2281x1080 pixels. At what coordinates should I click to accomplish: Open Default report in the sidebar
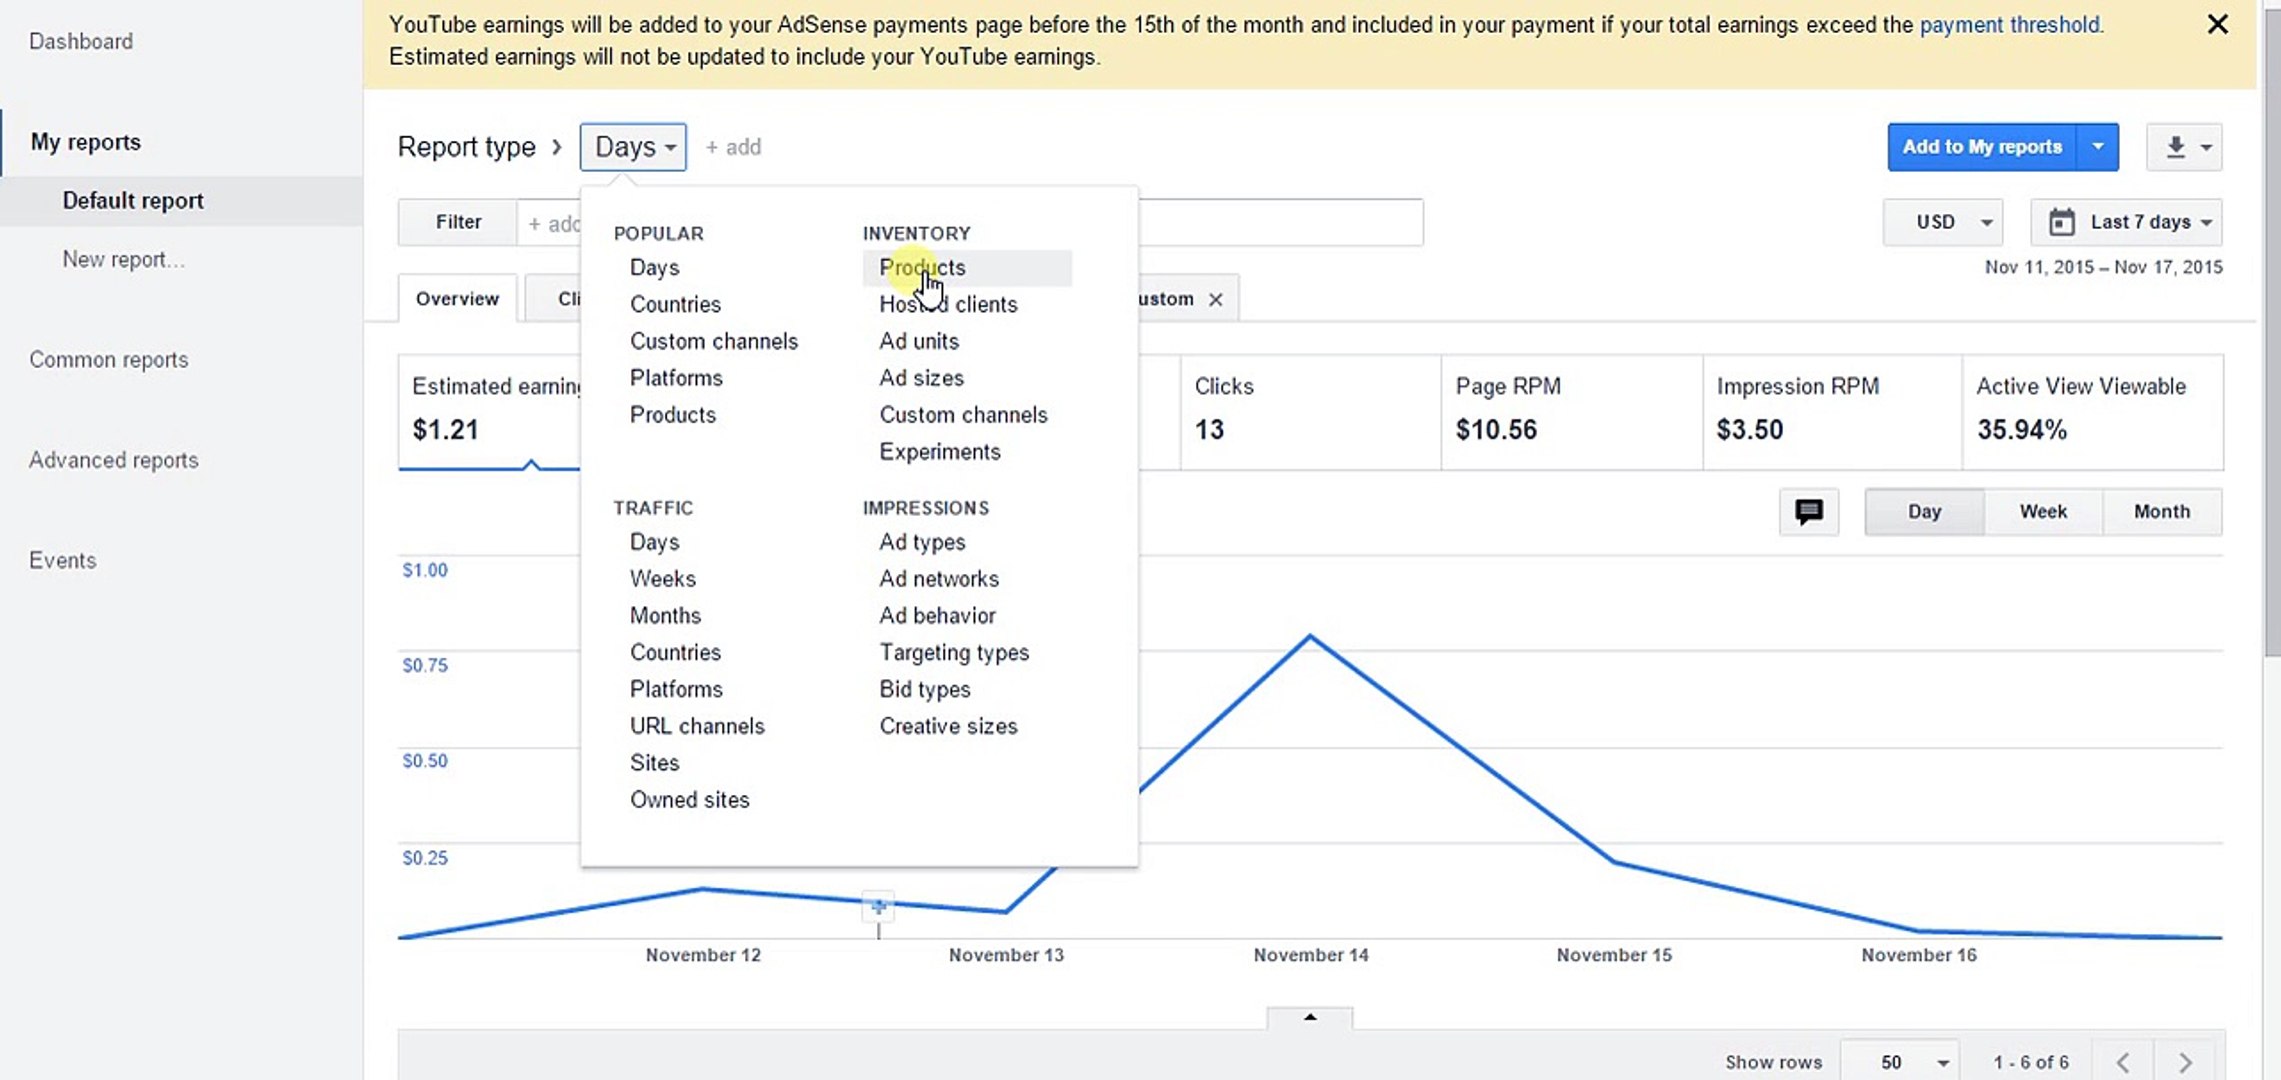[x=133, y=200]
